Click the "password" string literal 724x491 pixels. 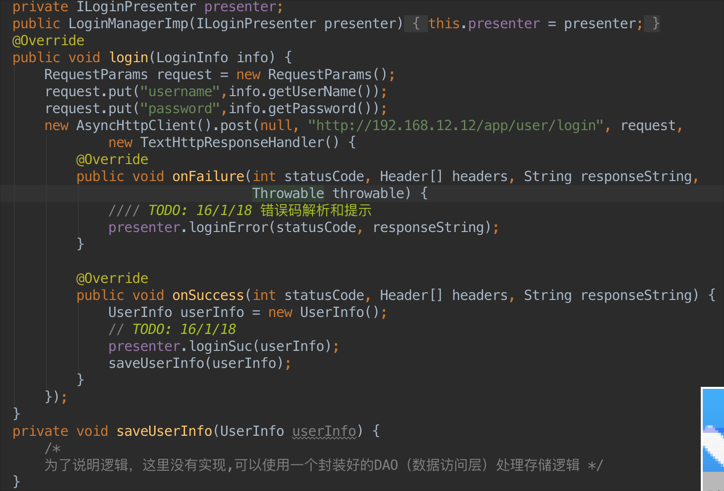[x=180, y=109]
